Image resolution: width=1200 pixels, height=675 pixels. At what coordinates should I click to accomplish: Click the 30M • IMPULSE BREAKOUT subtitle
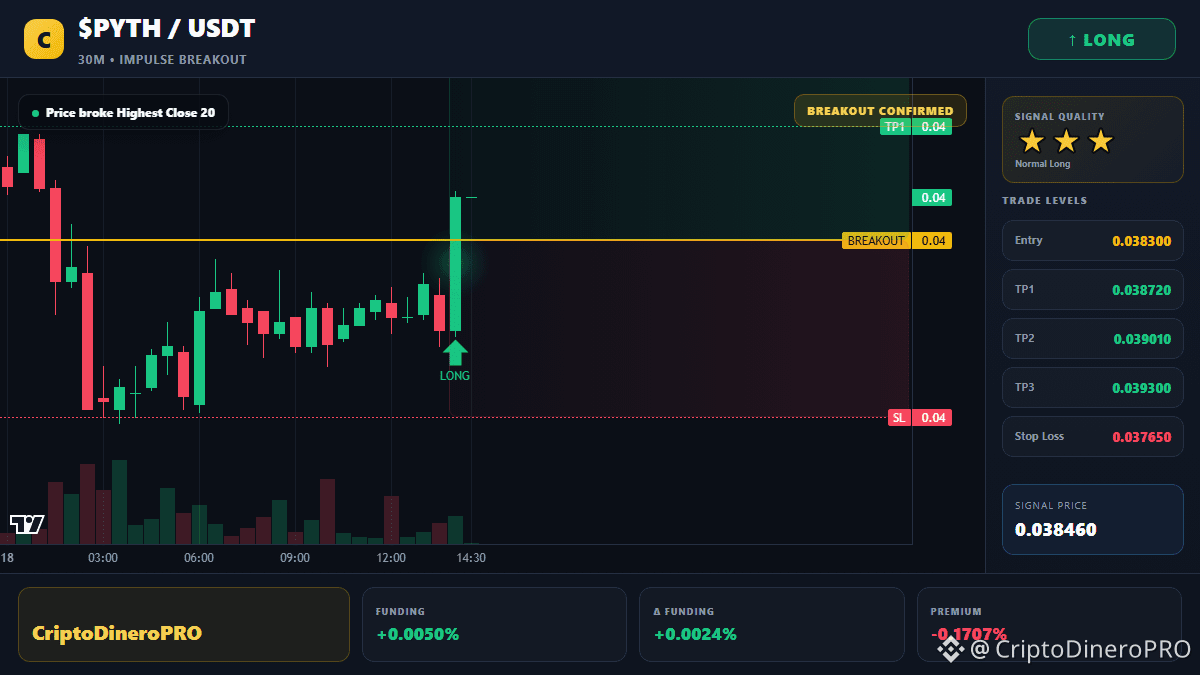coord(162,60)
